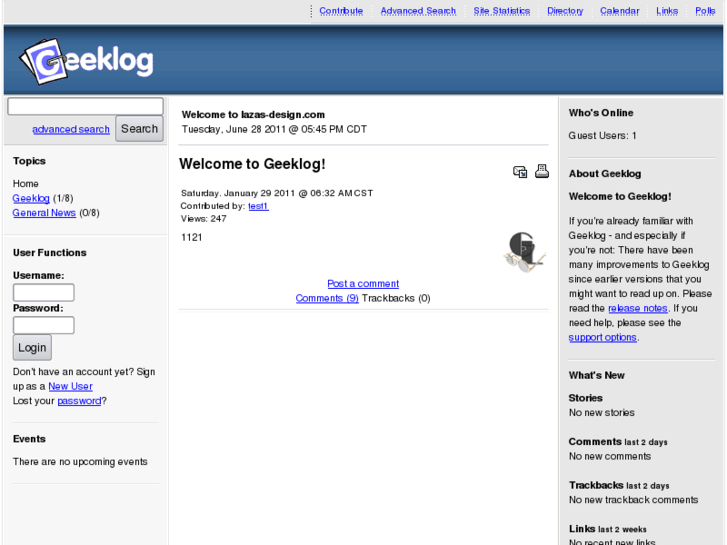This screenshot has width=727, height=545.
Task: Click the Login button
Action: pos(32,347)
